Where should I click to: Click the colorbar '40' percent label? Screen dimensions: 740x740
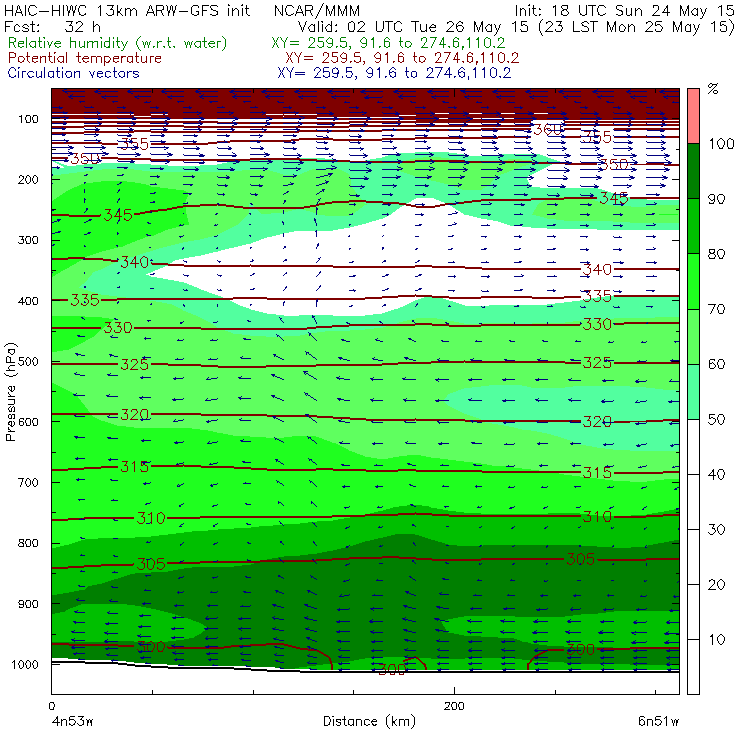coord(716,474)
